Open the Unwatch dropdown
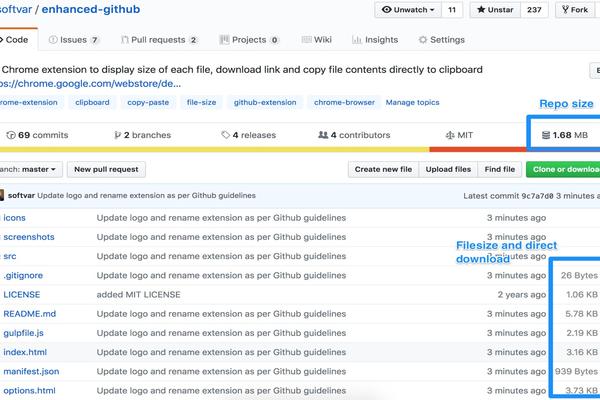Screen dimensions: 600x400 [x=408, y=10]
